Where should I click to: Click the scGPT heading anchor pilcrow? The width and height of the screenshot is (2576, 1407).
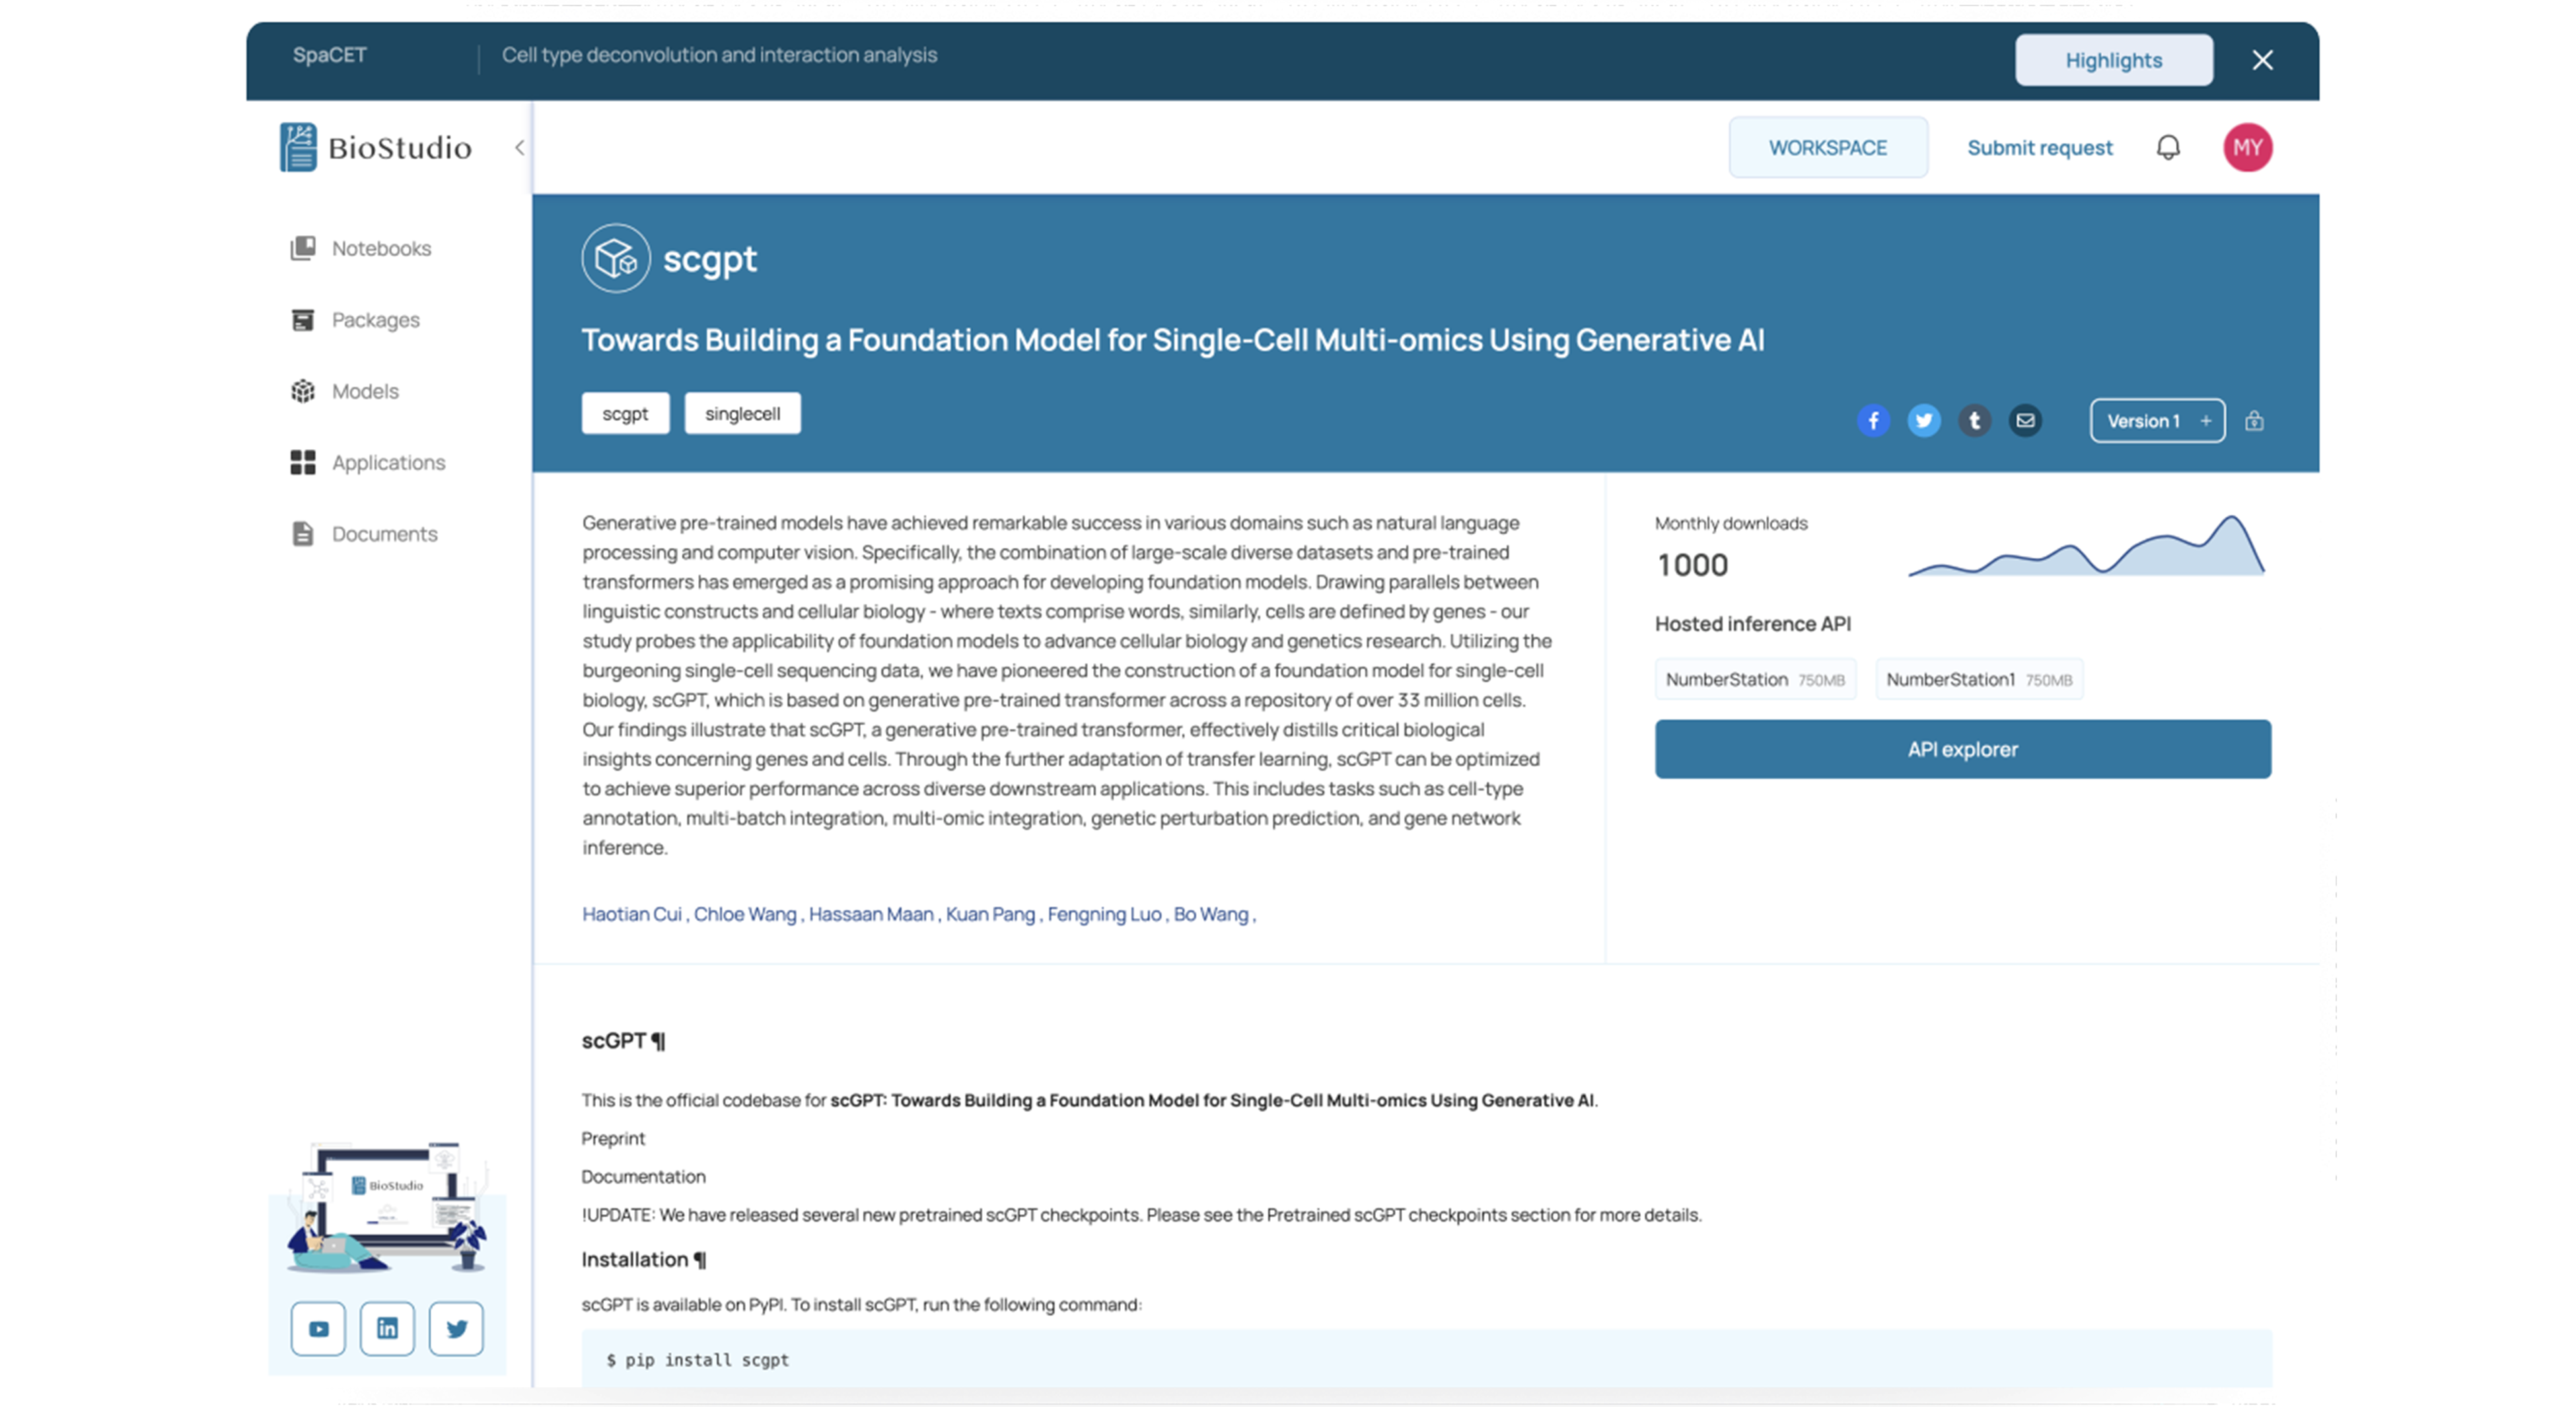coord(658,1041)
